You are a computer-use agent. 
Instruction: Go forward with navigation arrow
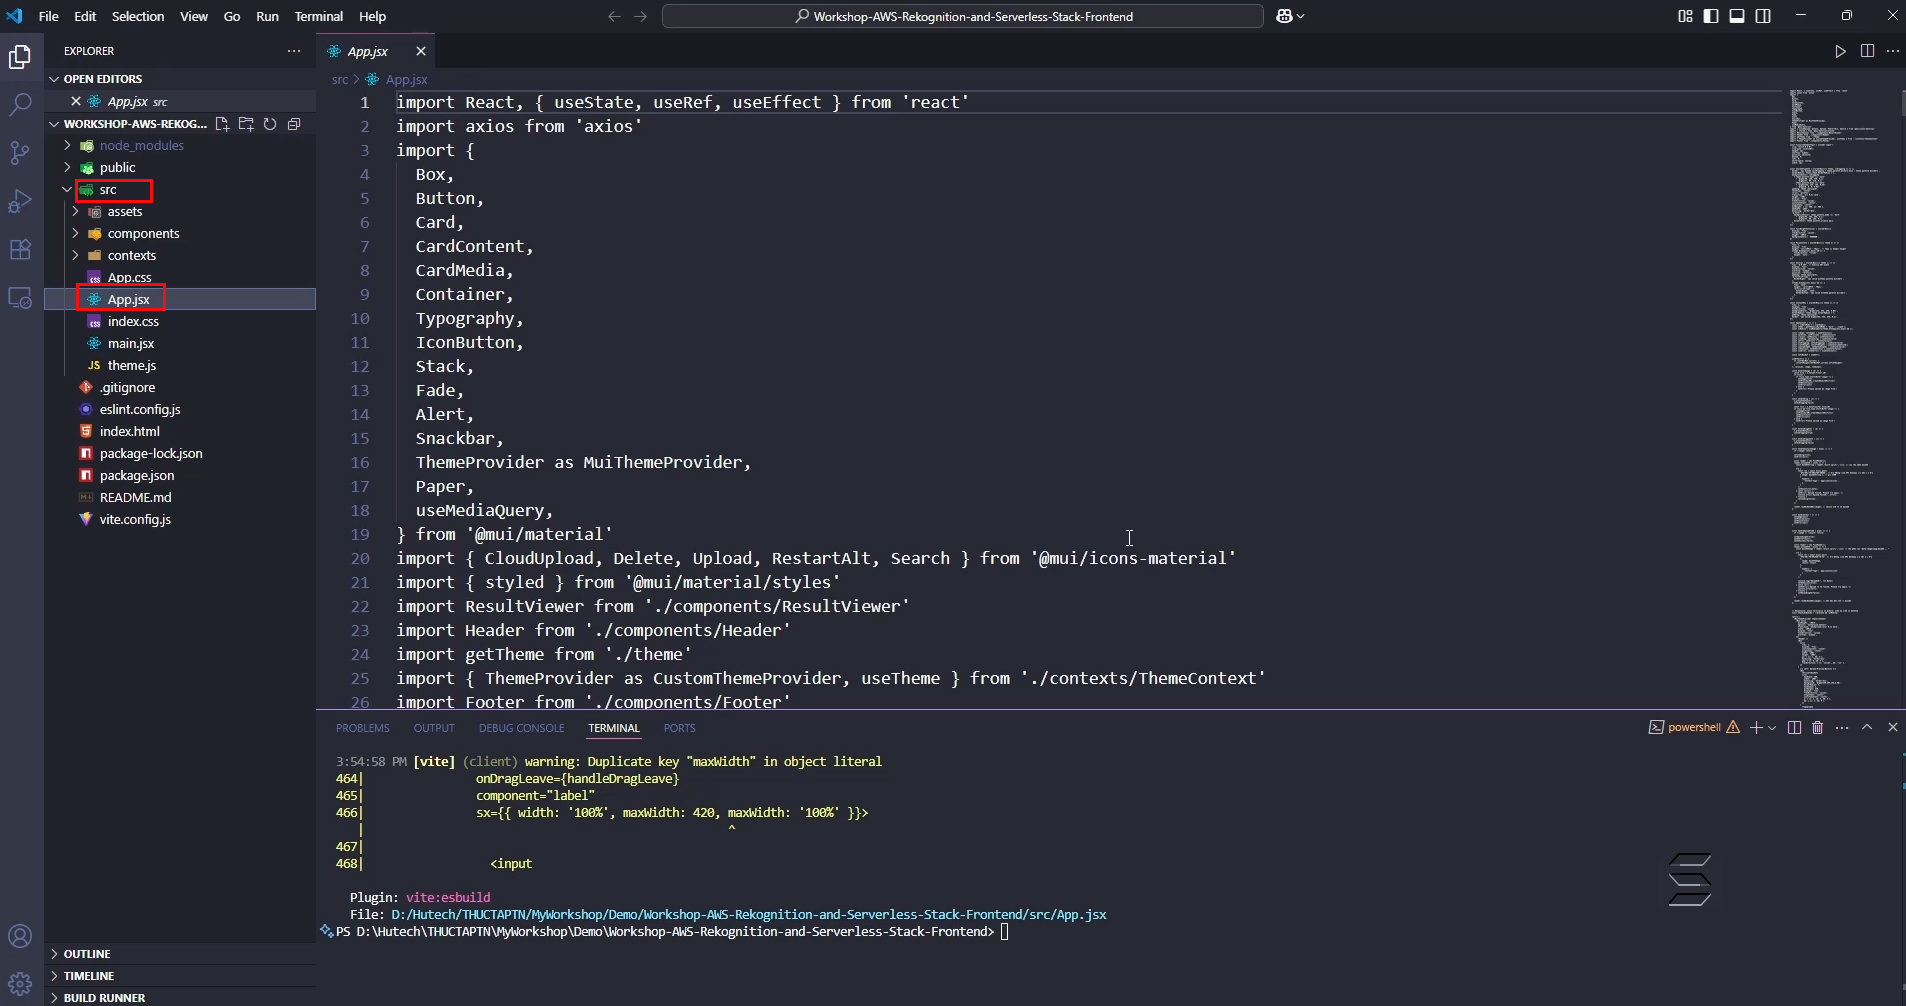coord(641,16)
